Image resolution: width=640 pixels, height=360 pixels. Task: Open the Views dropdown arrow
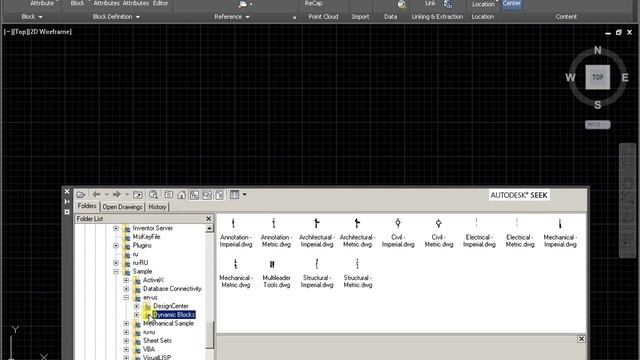[244, 195]
